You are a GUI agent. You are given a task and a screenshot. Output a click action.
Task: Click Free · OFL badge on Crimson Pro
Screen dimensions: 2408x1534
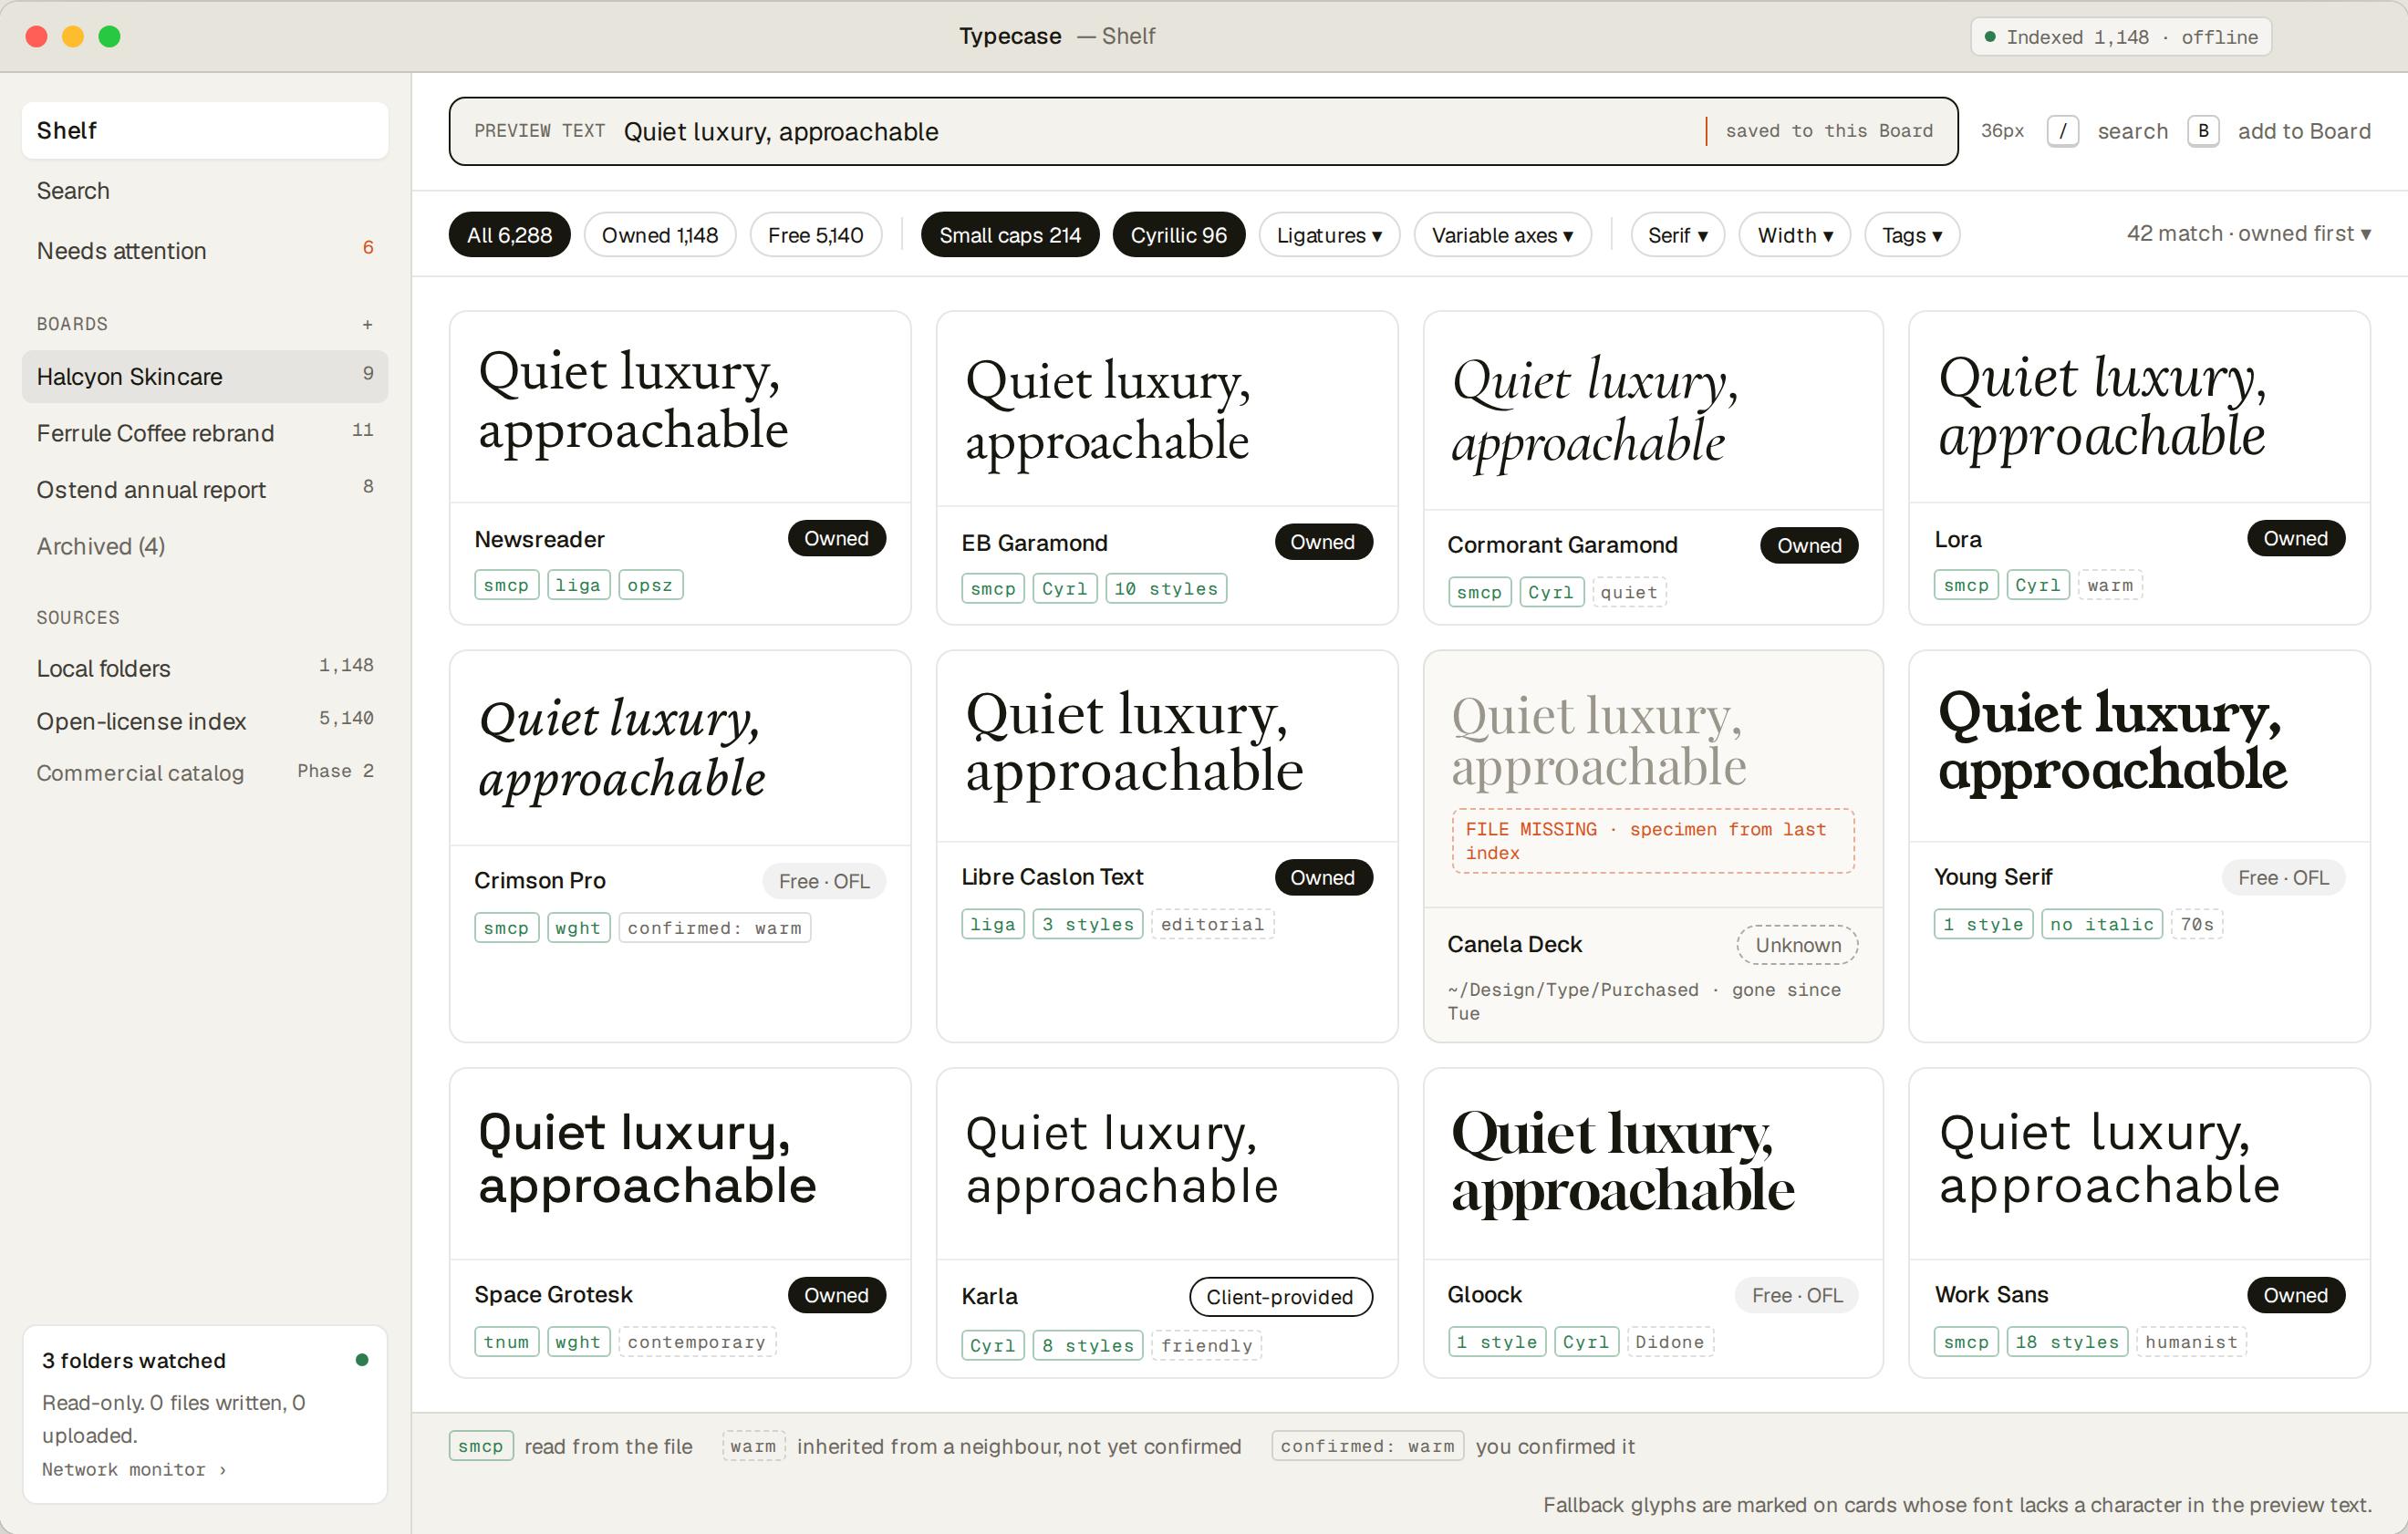coord(824,881)
